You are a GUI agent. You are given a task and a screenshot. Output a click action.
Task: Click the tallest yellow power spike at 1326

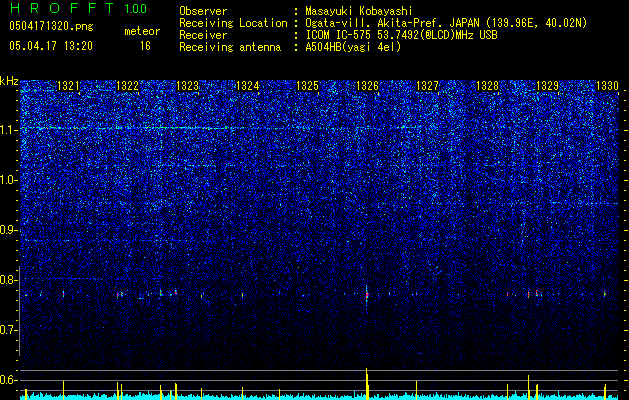point(367,384)
